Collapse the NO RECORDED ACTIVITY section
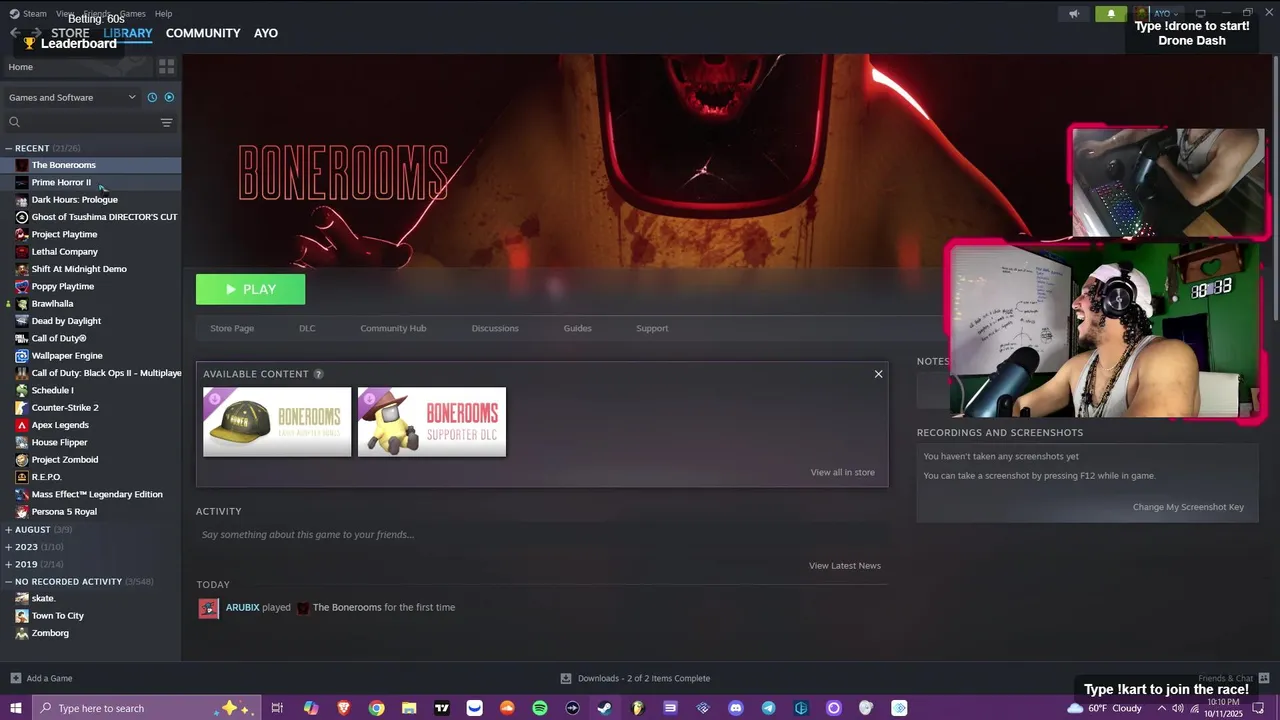The height and width of the screenshot is (720, 1280). 8,582
